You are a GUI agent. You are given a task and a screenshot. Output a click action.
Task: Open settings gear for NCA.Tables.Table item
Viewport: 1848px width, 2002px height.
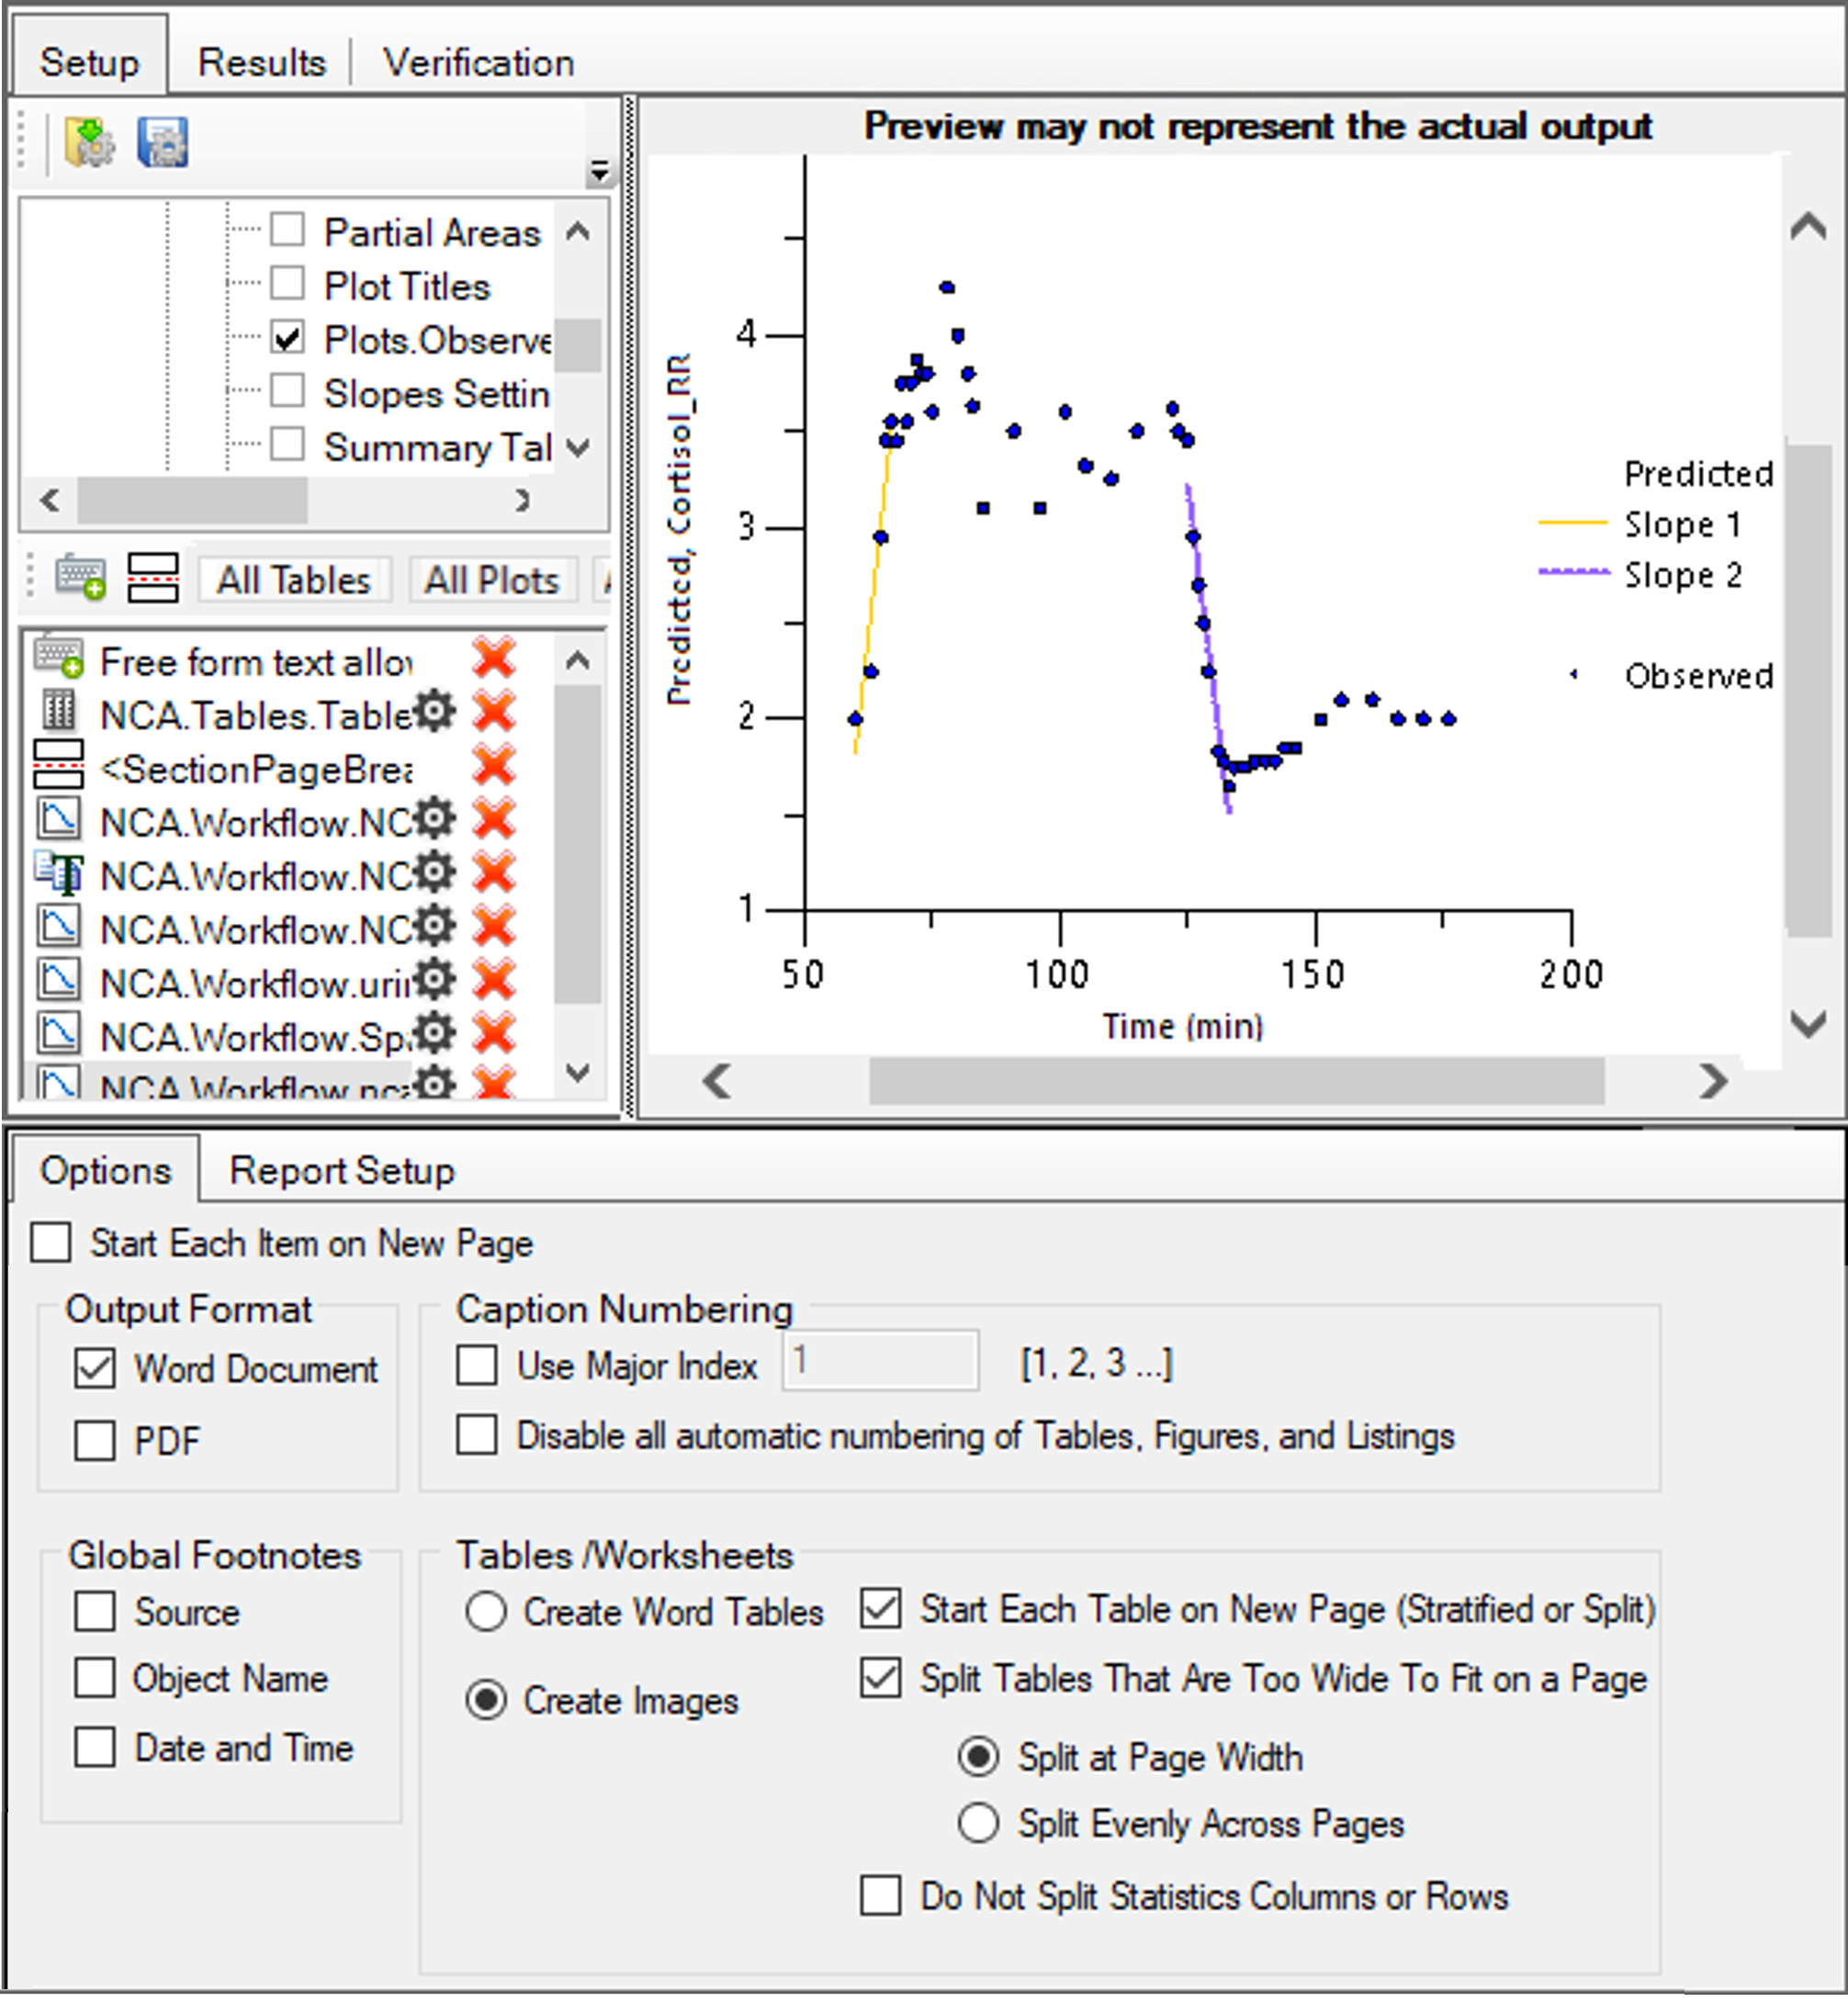[x=434, y=712]
